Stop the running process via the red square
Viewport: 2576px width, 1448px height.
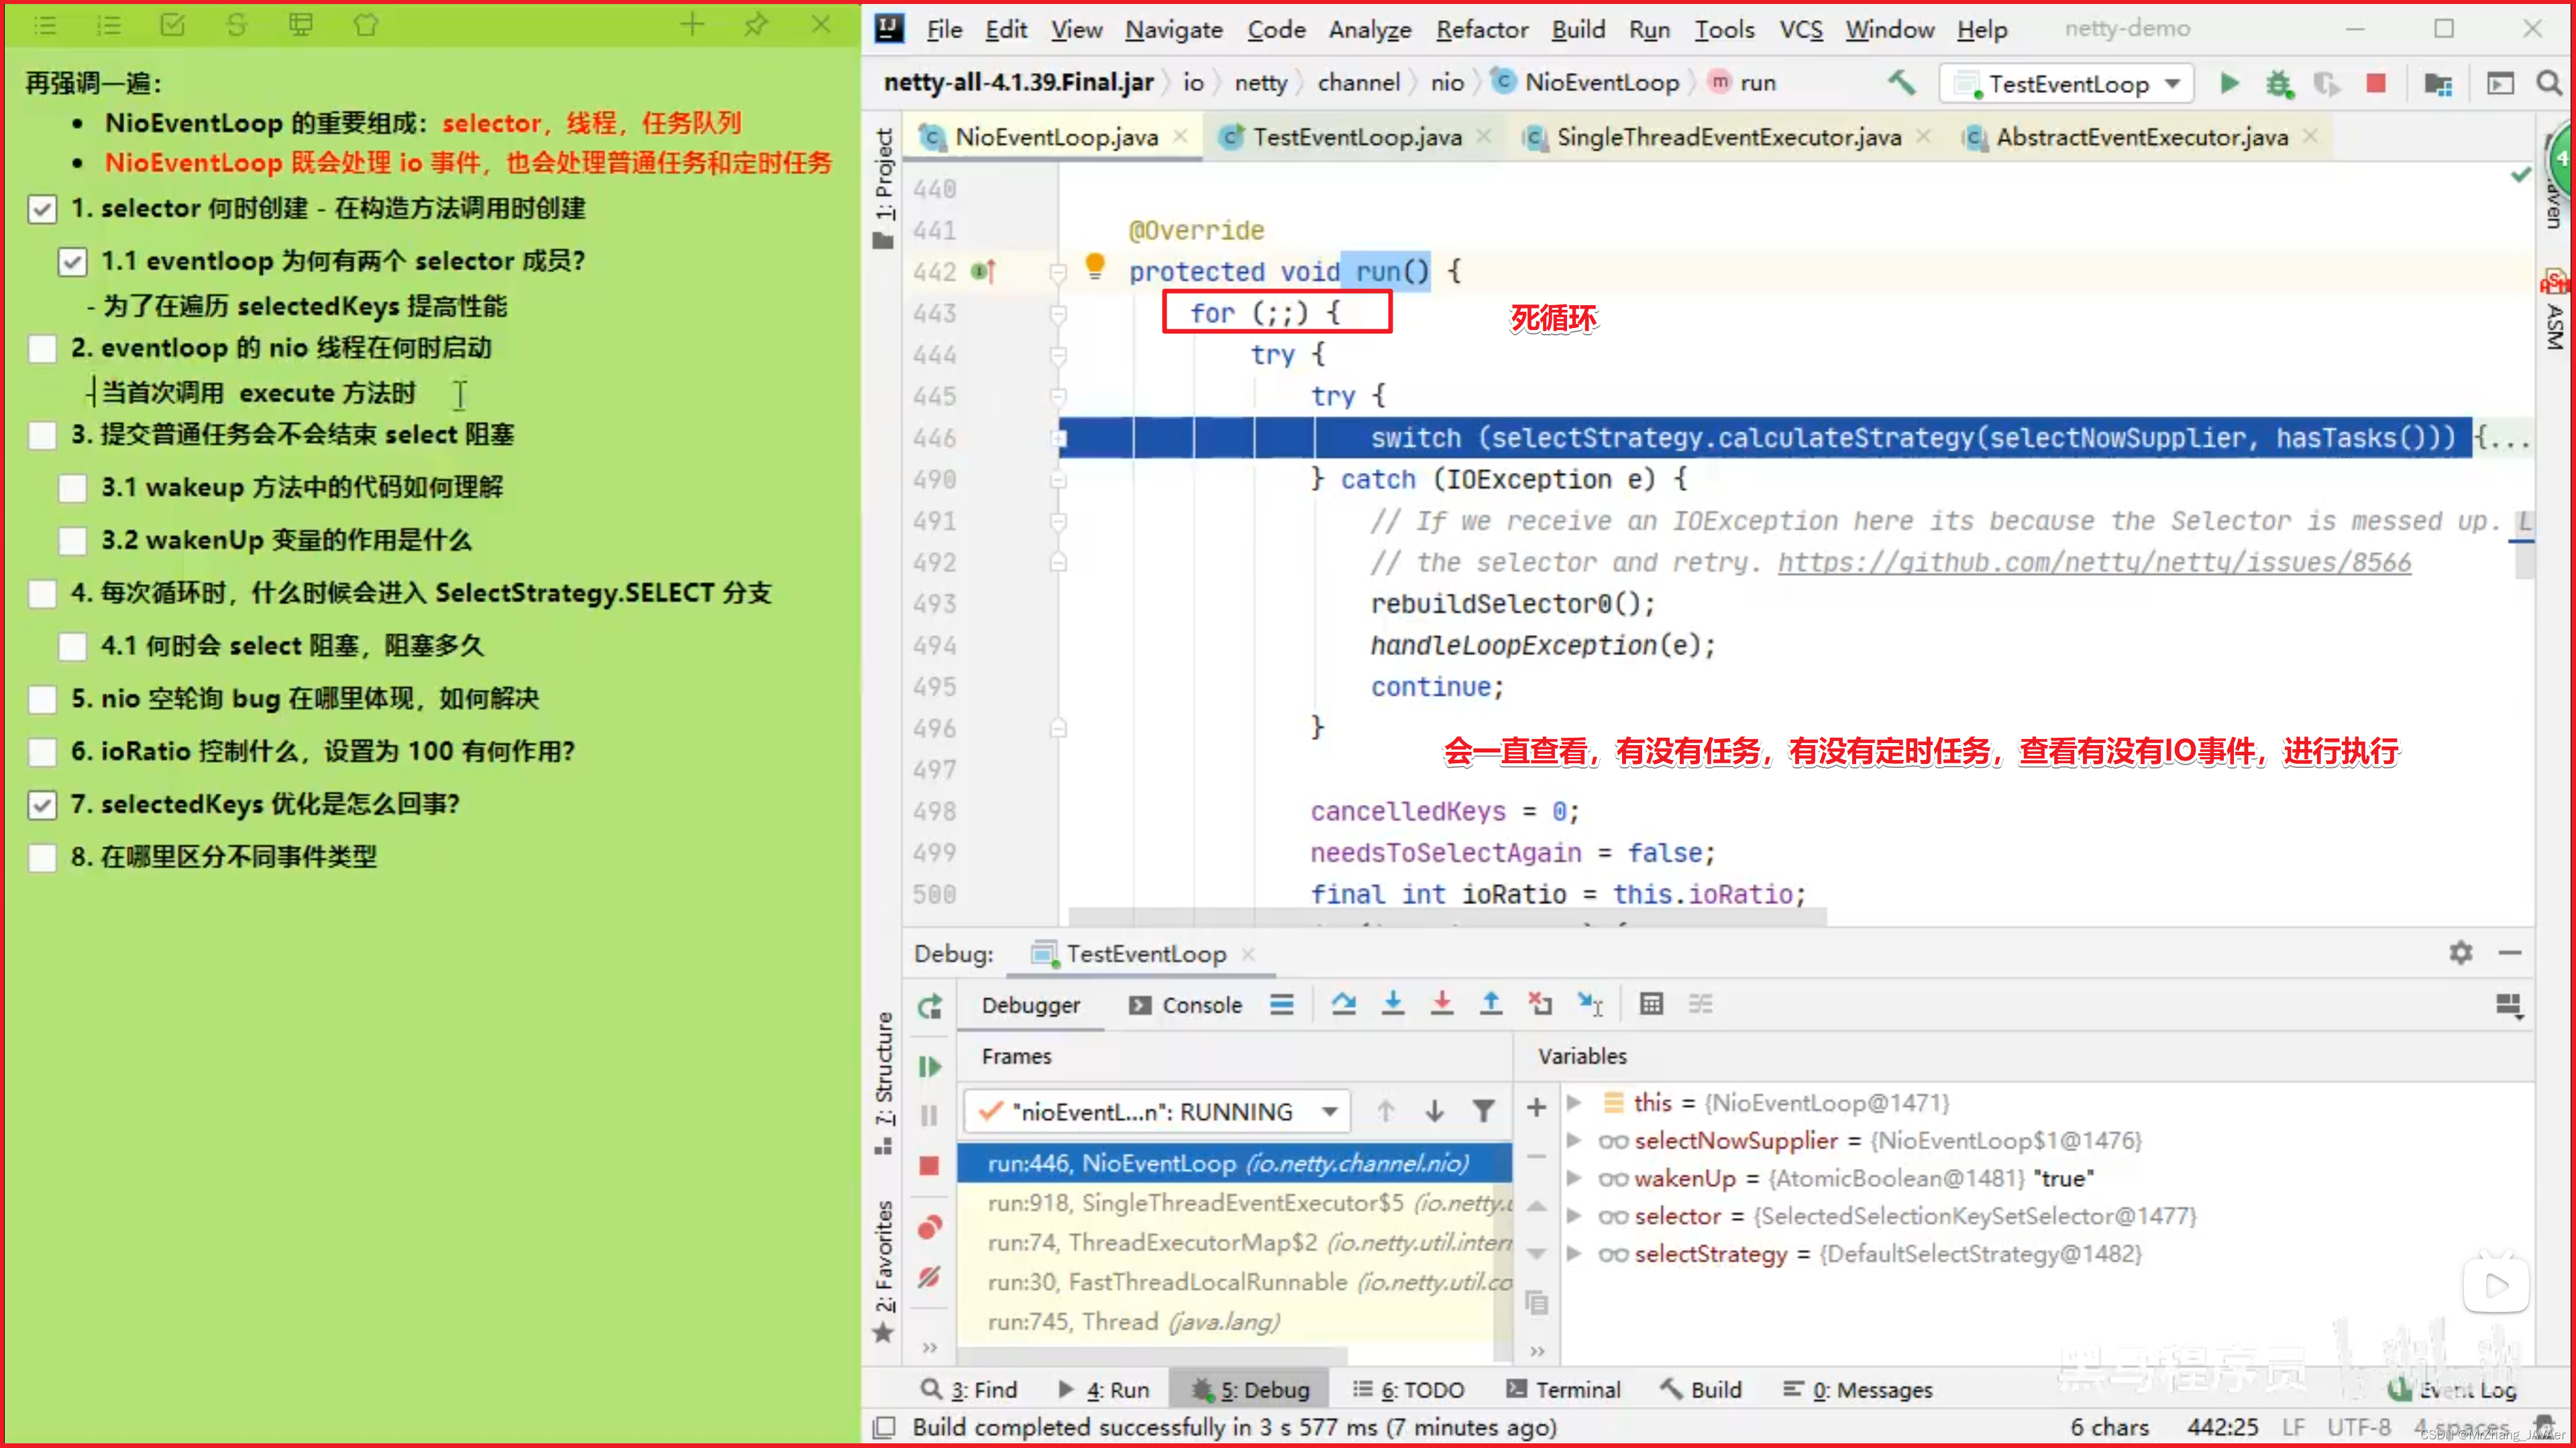point(2376,83)
